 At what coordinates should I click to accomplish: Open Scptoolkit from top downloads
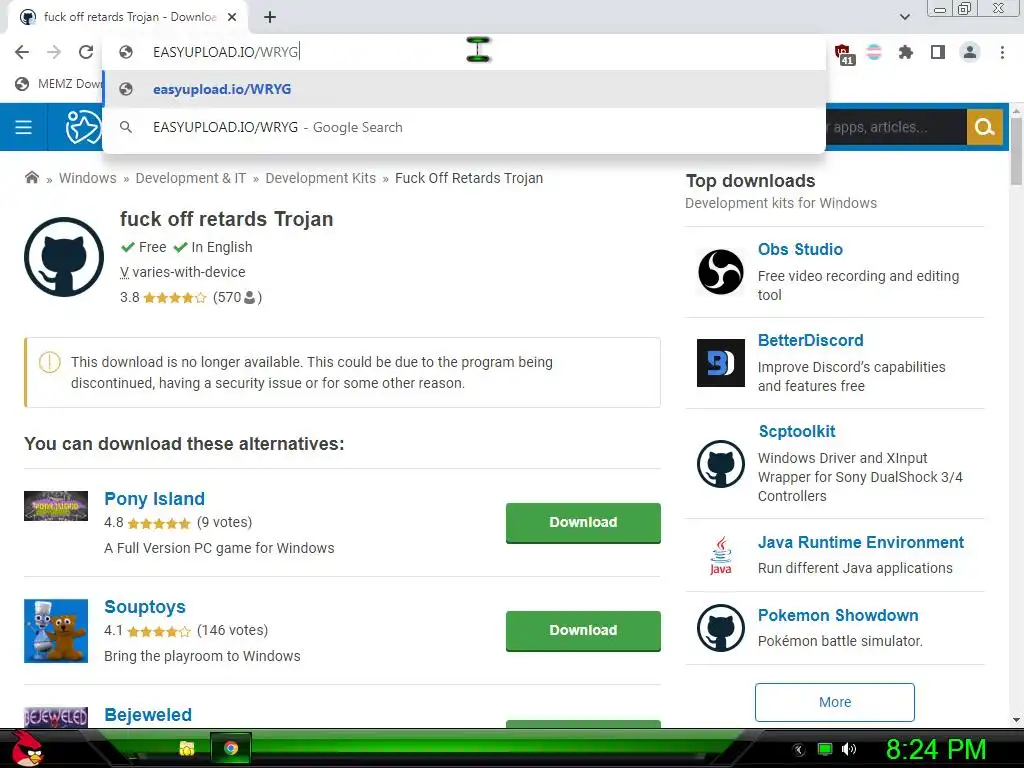(x=797, y=432)
